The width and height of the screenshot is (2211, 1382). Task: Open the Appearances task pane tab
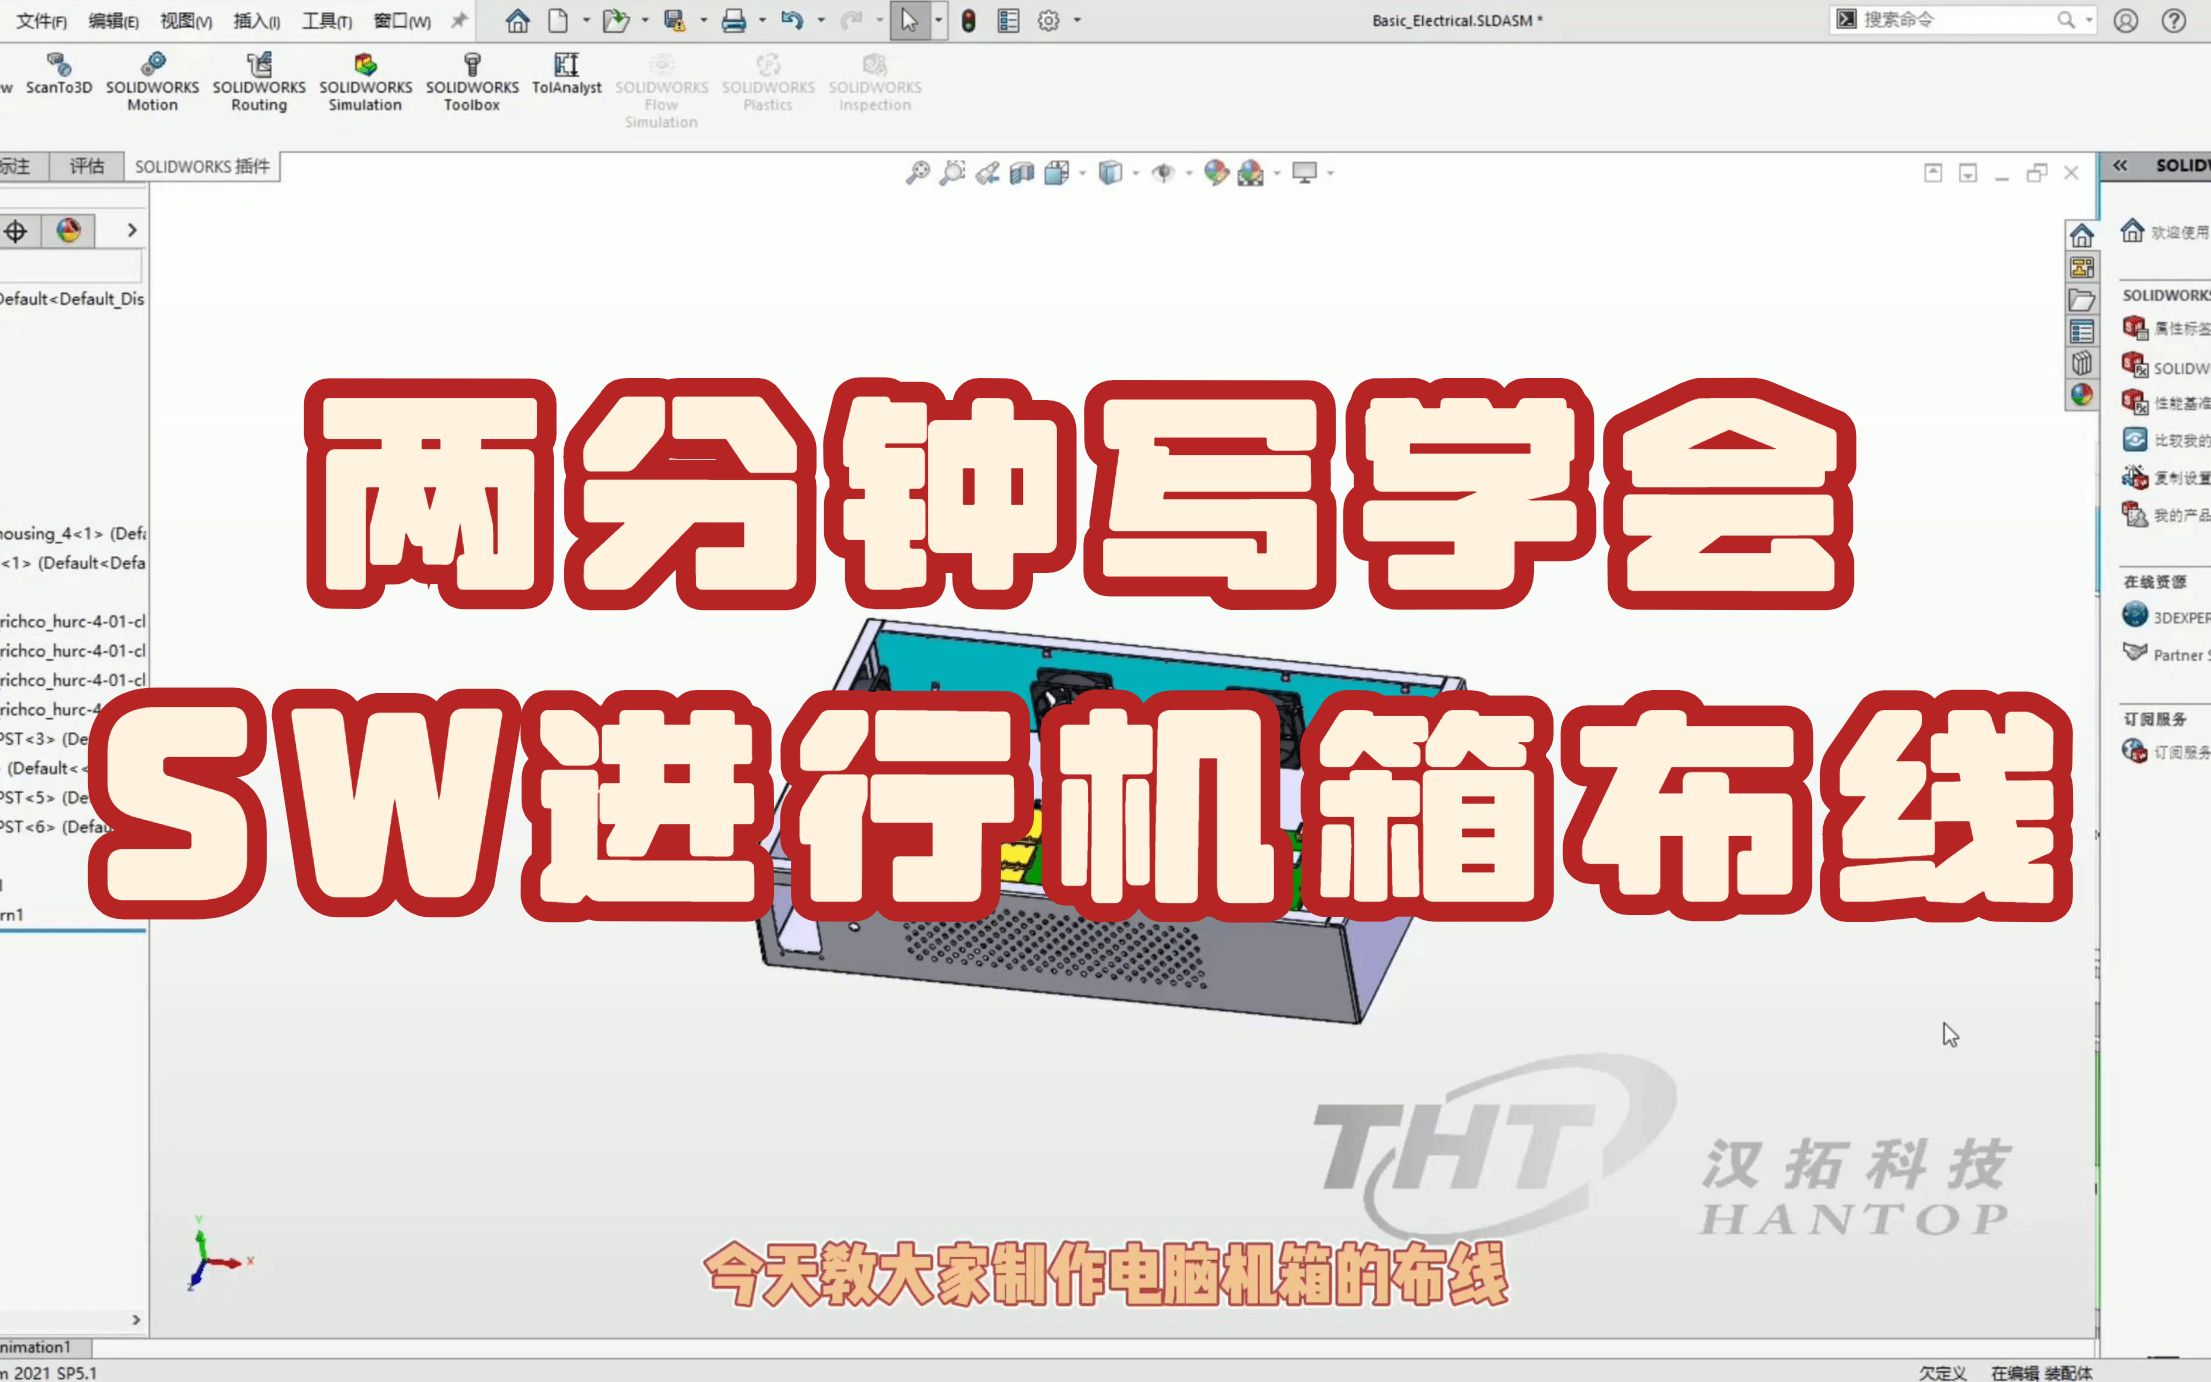tap(2082, 395)
